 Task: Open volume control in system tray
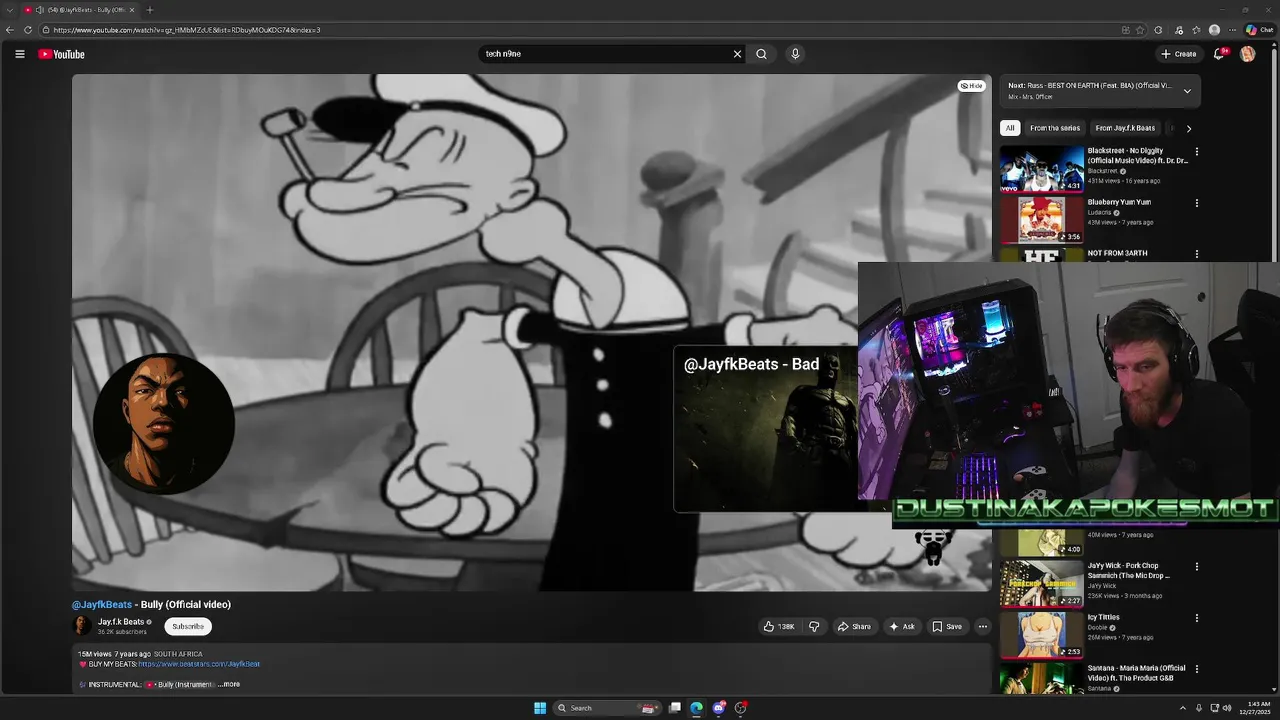click(1227, 708)
